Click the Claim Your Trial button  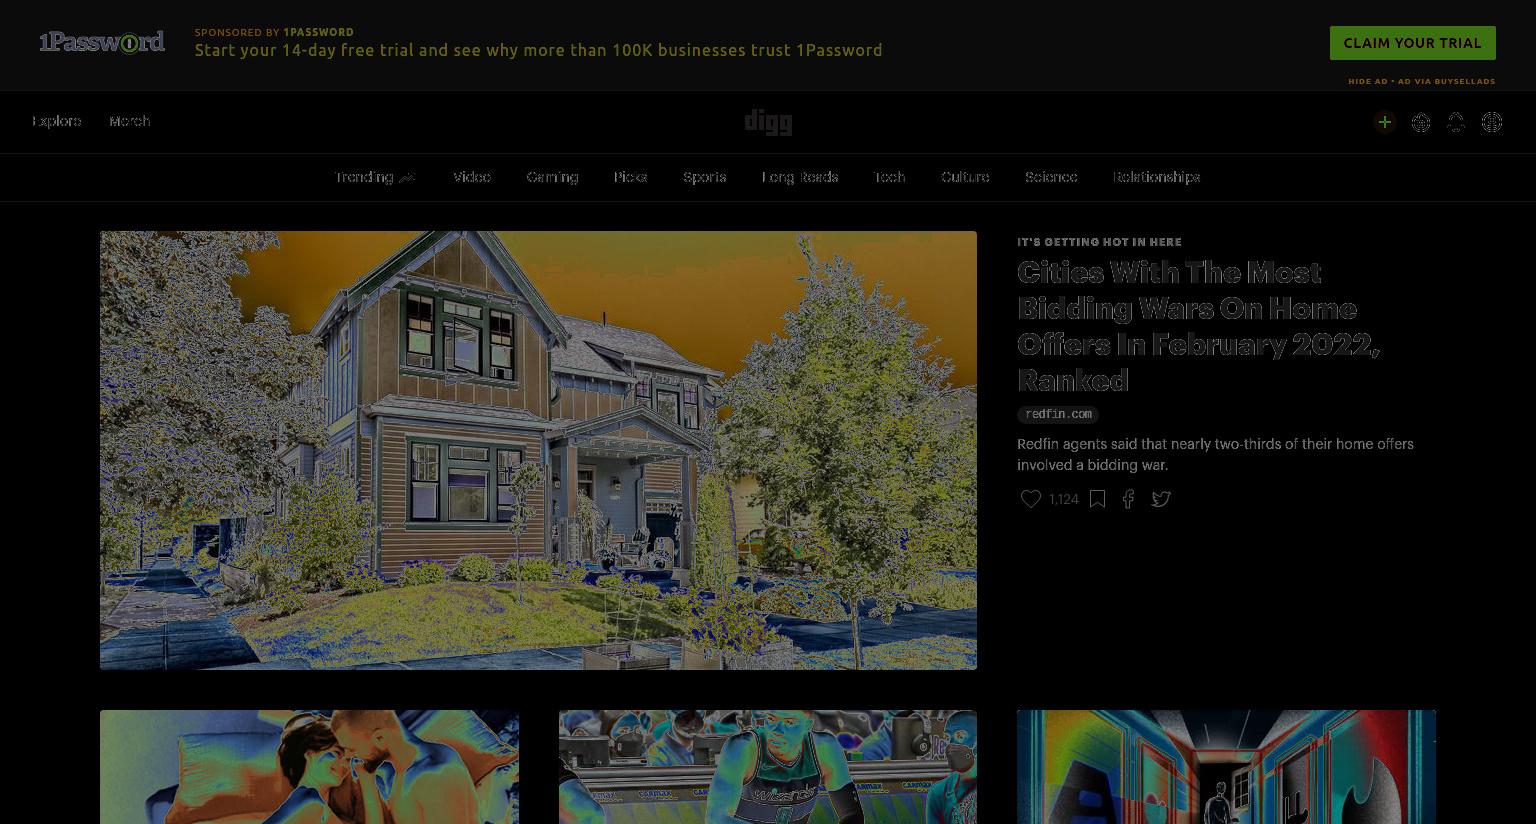click(1412, 43)
